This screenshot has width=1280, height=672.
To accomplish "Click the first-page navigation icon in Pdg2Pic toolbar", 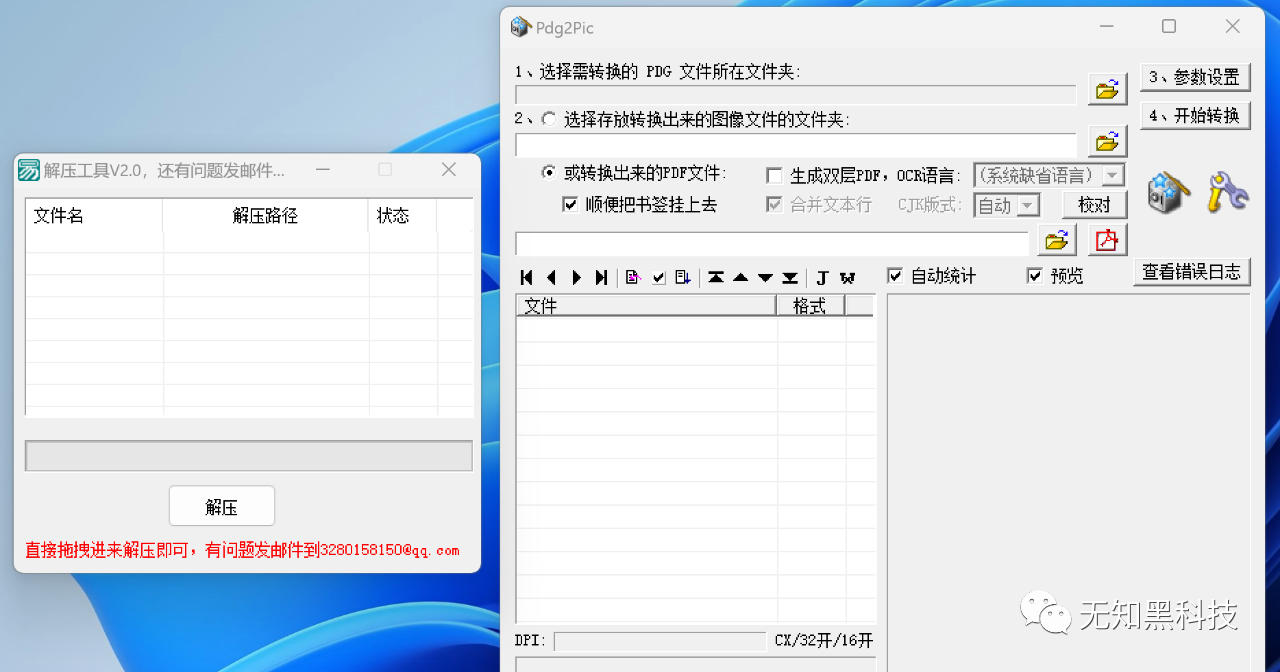I will tap(527, 278).
